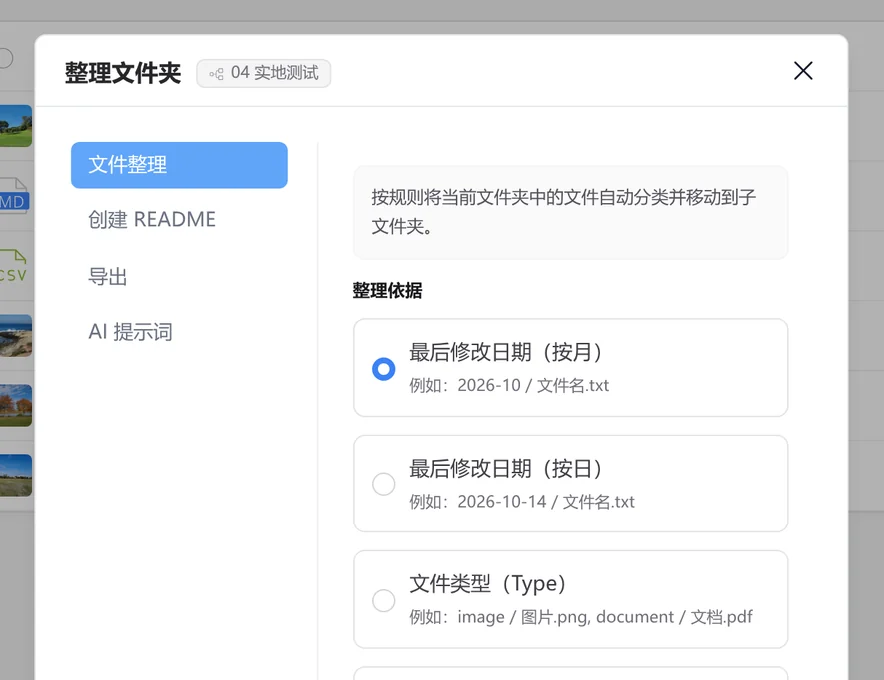The height and width of the screenshot is (680, 884).
Task: Open the CSV file icon in background list
Action: coord(14,266)
